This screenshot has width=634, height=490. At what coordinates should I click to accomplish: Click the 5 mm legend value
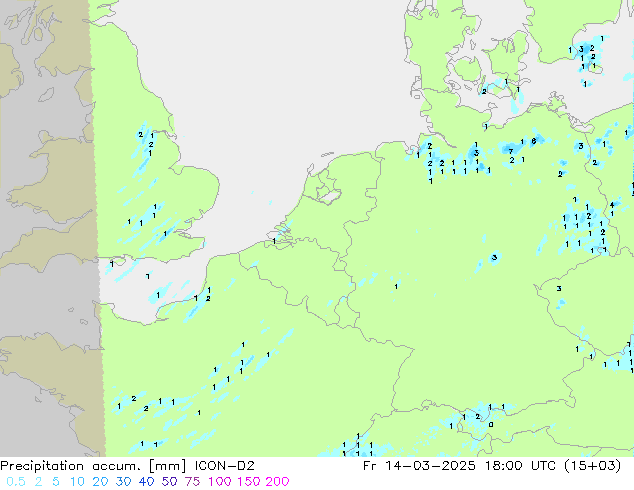[56, 482]
